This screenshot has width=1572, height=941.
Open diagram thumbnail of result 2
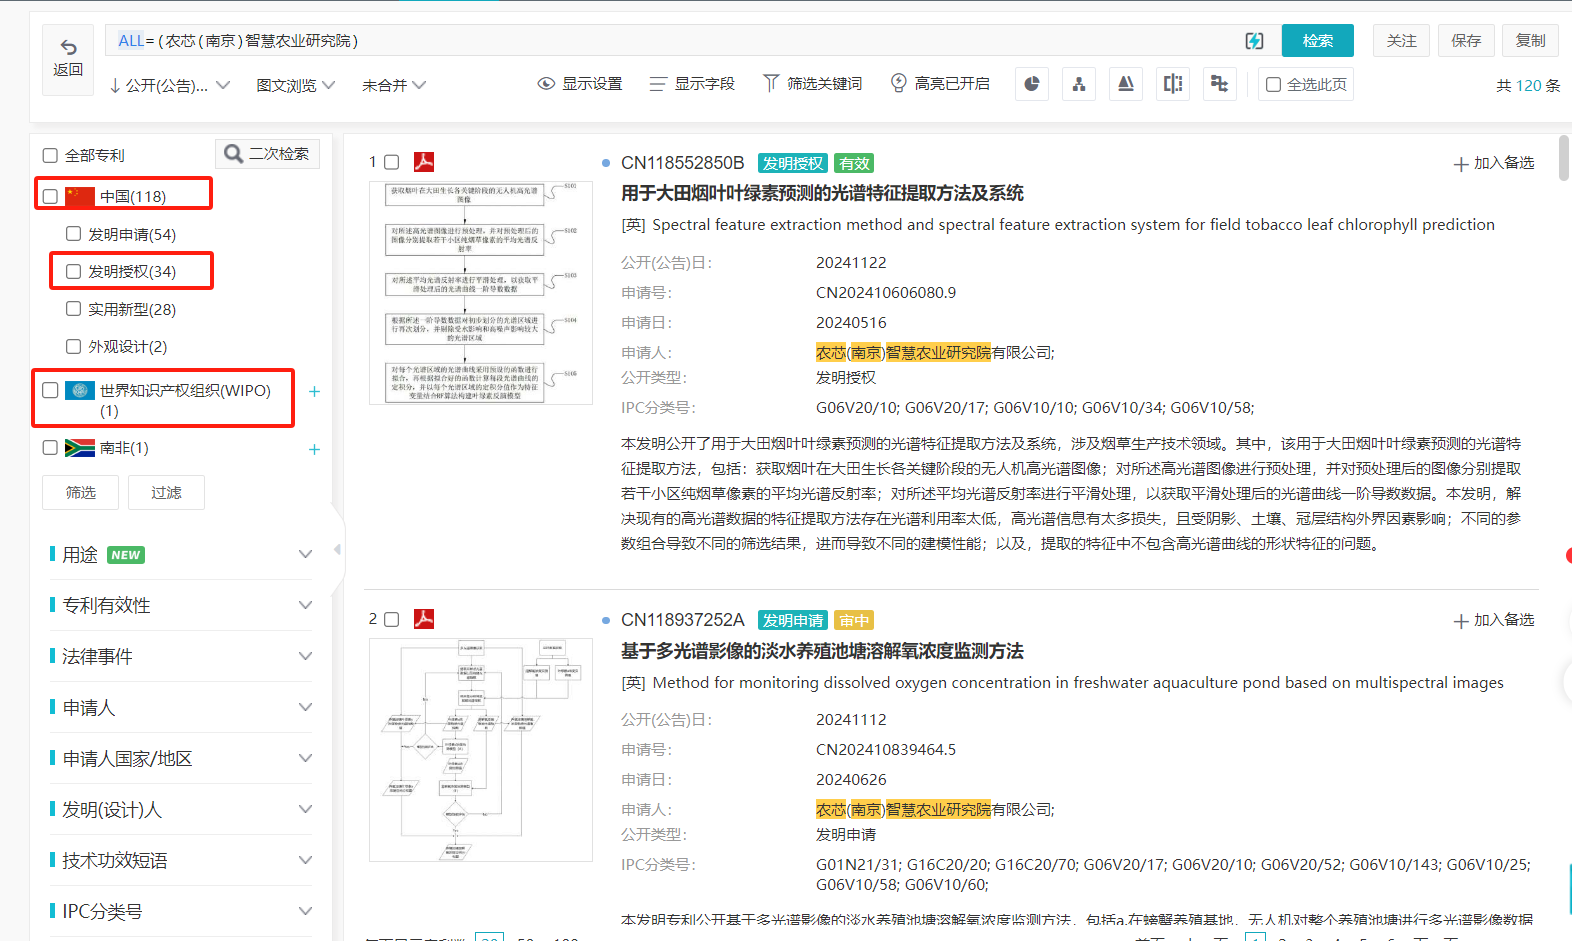(481, 750)
